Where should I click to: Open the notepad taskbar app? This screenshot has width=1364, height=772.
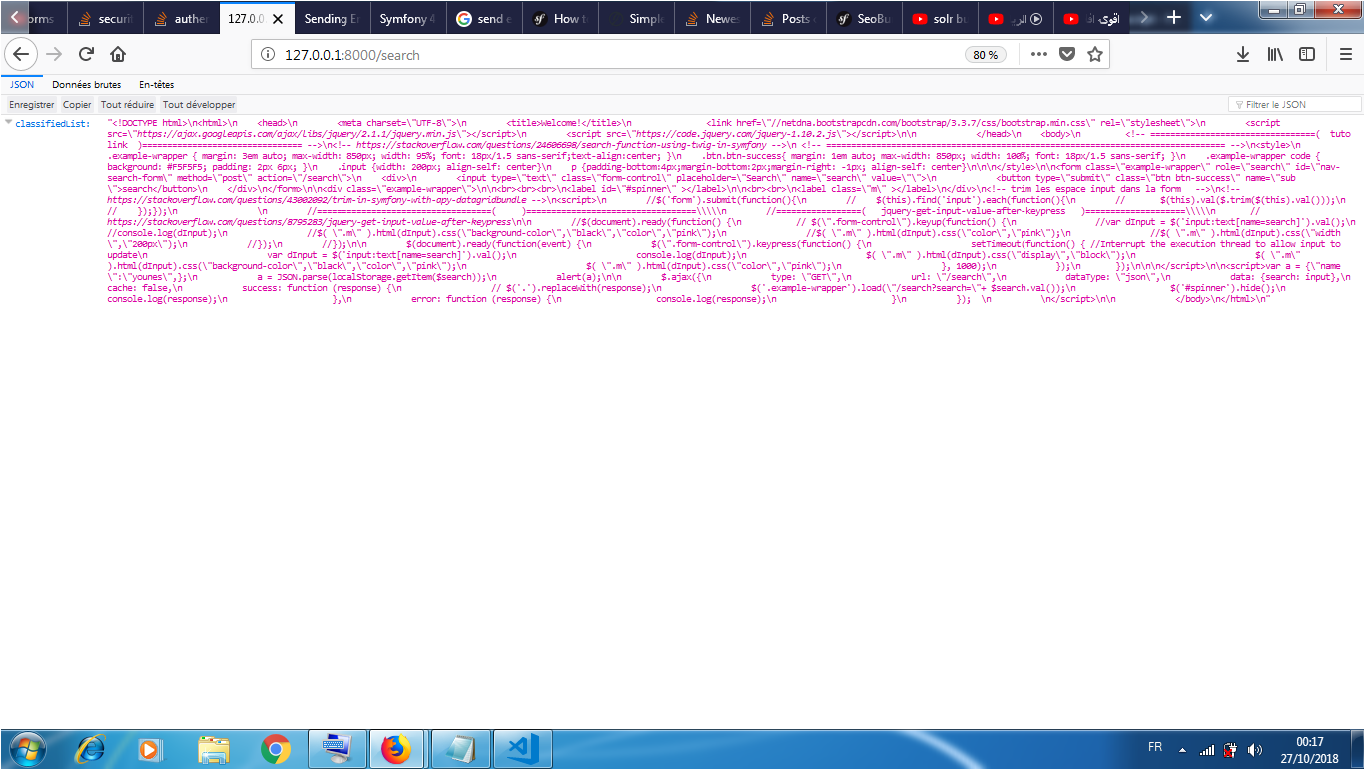pos(459,749)
